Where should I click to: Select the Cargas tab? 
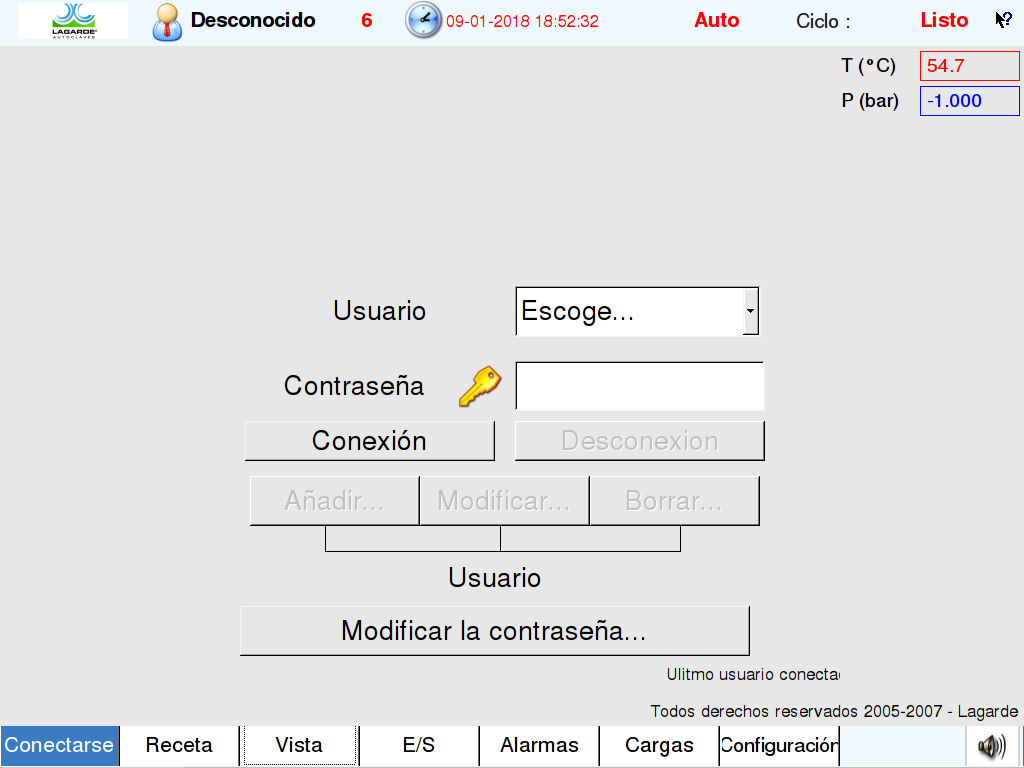click(x=659, y=746)
